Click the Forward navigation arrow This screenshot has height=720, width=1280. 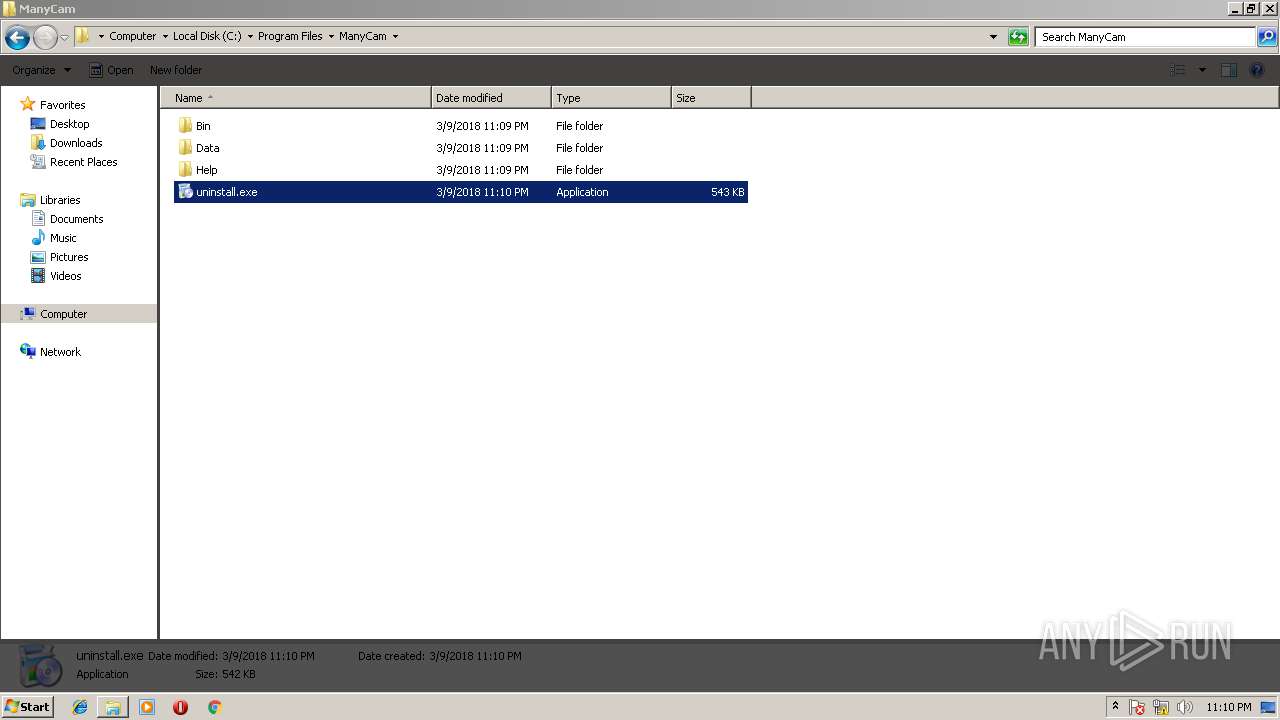[45, 38]
